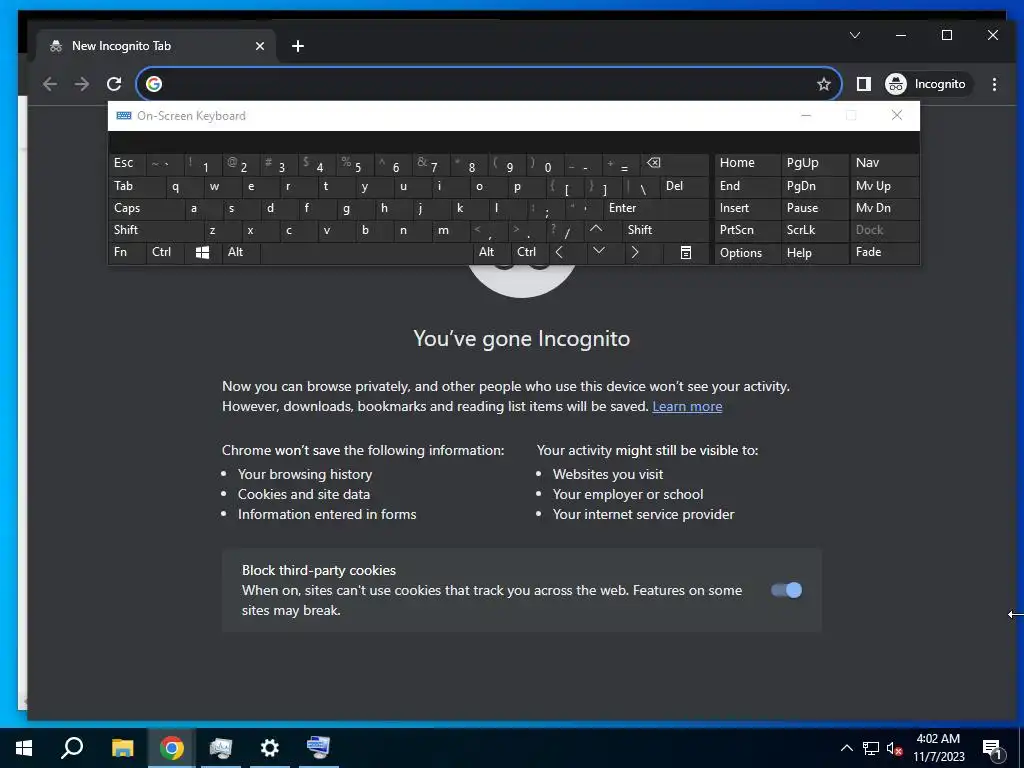Click Backspace key on On-Screen Keyboard
Screen dimensions: 1024x768
[x=674, y=164]
